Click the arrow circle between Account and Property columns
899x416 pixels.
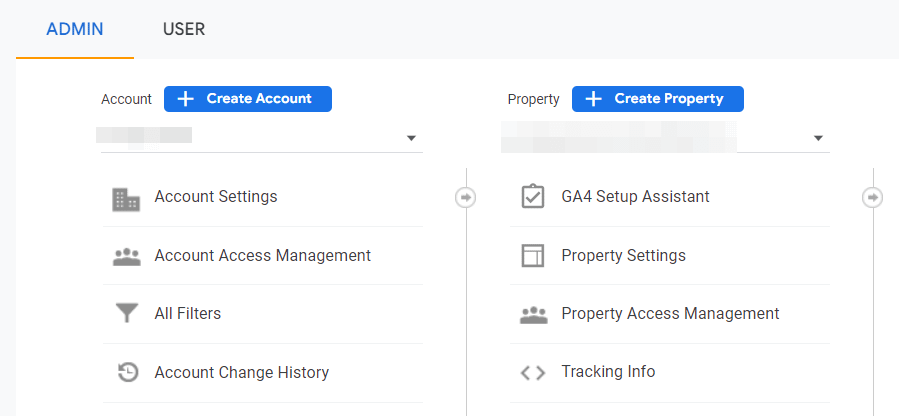pyautogui.click(x=466, y=198)
